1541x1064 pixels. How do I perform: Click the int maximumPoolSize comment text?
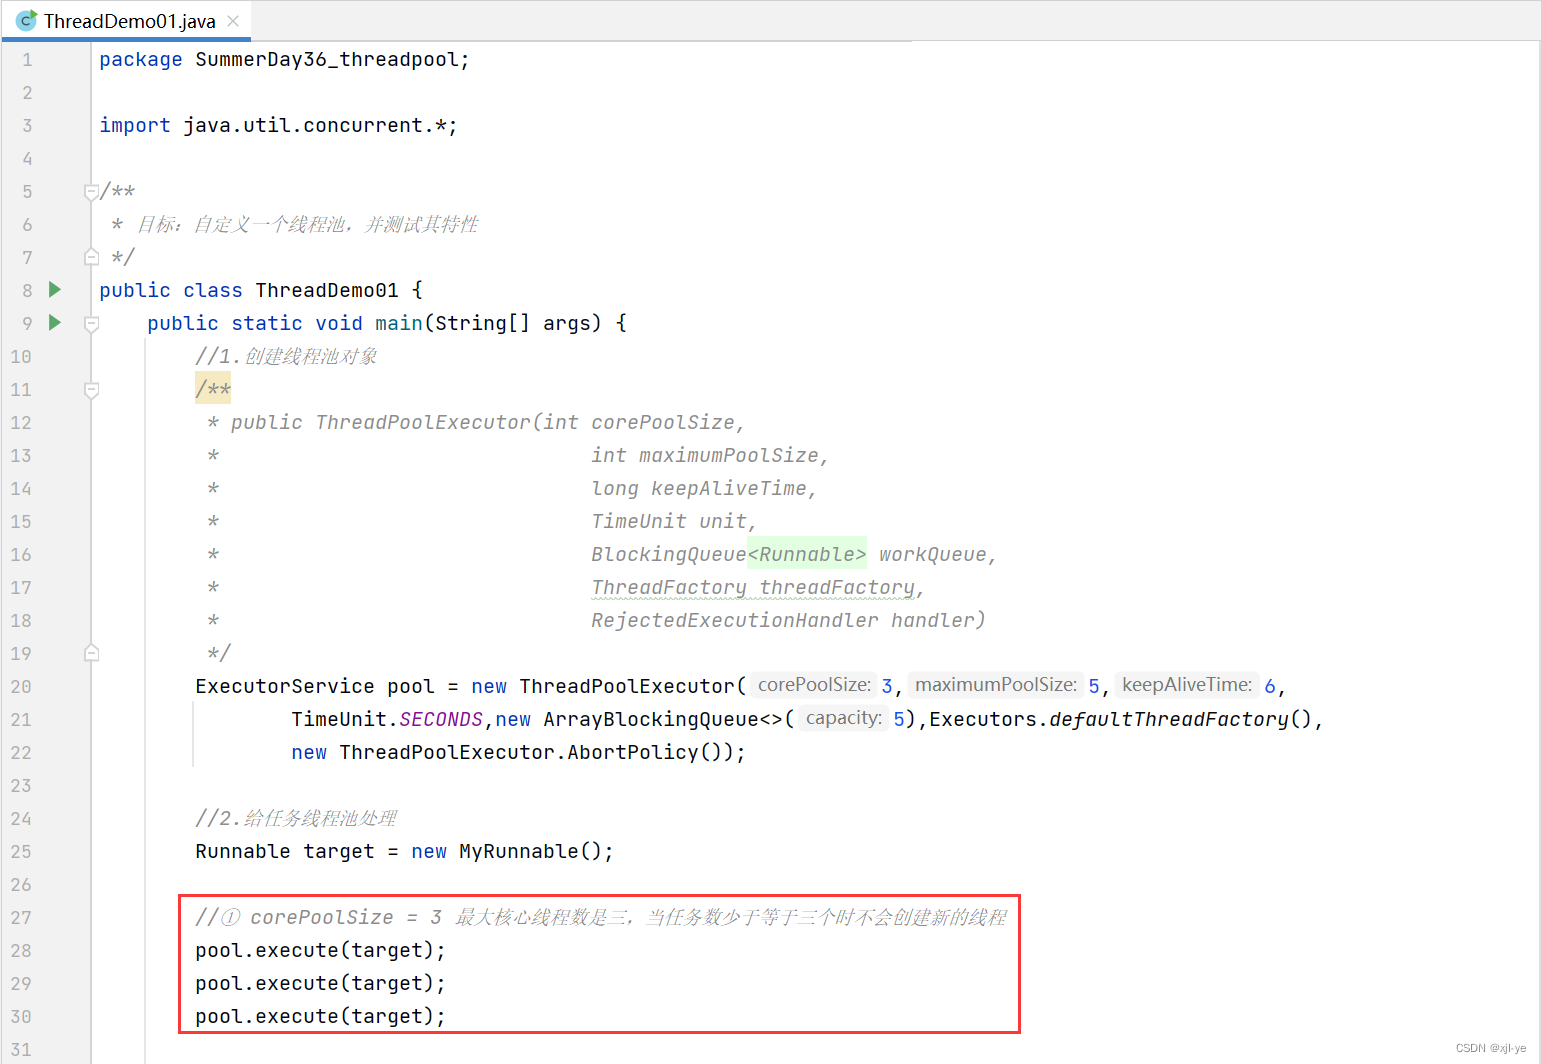(x=710, y=456)
